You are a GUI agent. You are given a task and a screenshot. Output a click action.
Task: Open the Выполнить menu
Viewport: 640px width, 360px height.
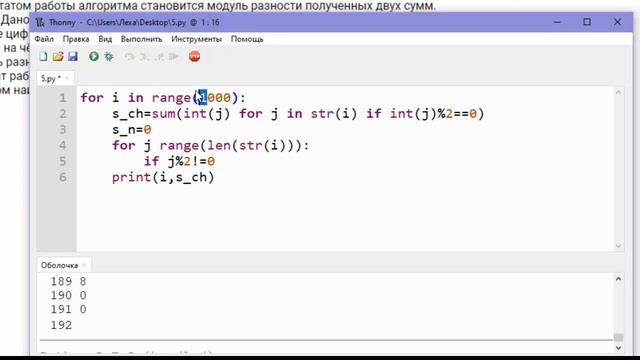142,39
